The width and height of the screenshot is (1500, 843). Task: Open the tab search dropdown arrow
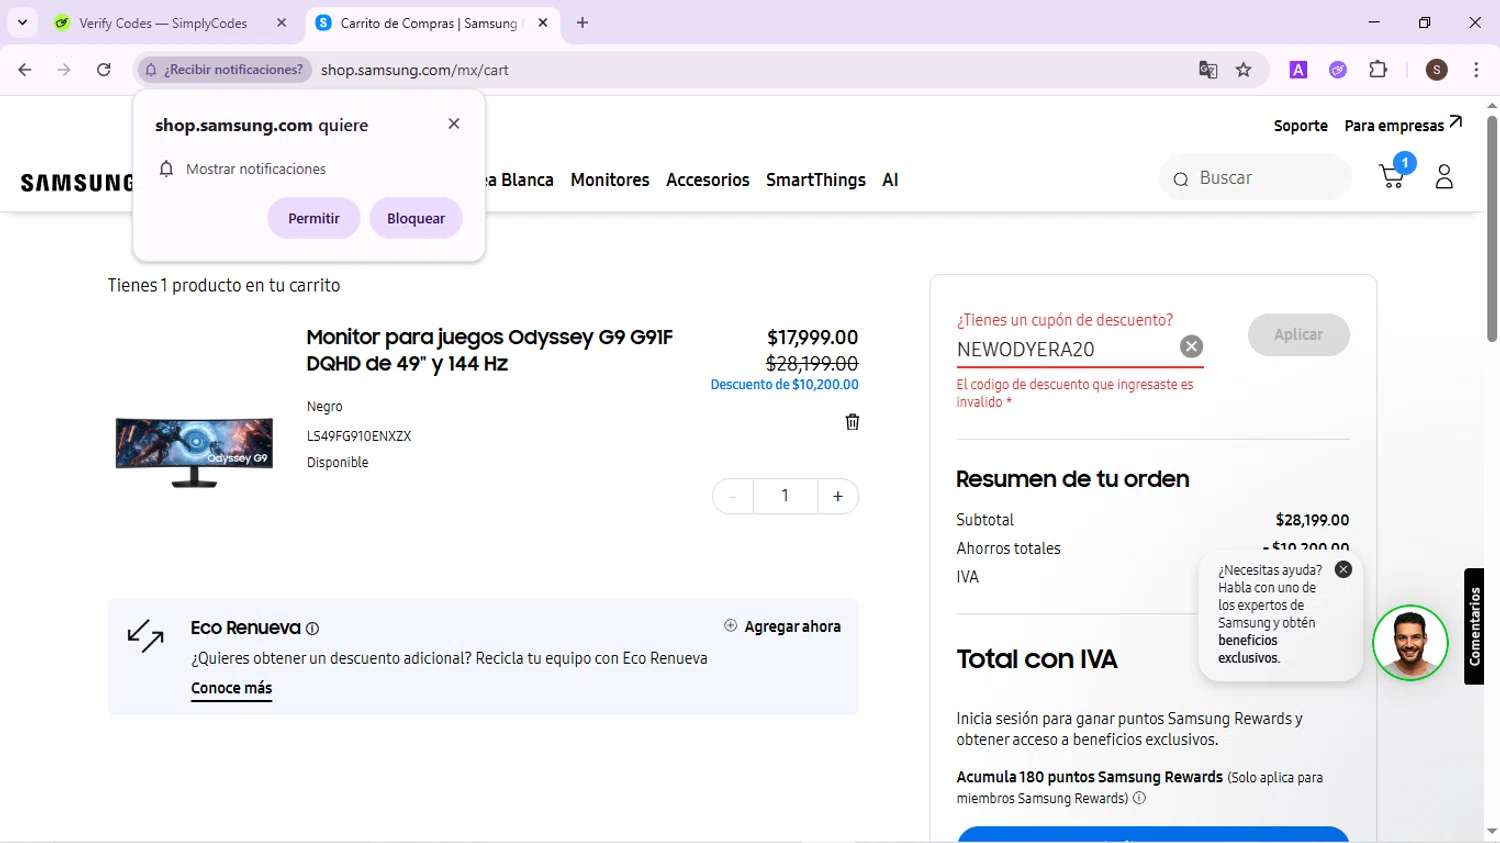point(22,23)
